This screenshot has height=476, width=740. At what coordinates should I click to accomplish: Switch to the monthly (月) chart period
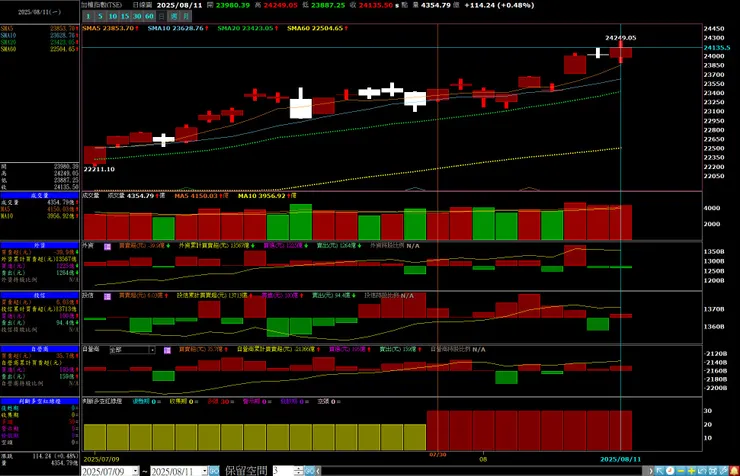click(x=186, y=17)
